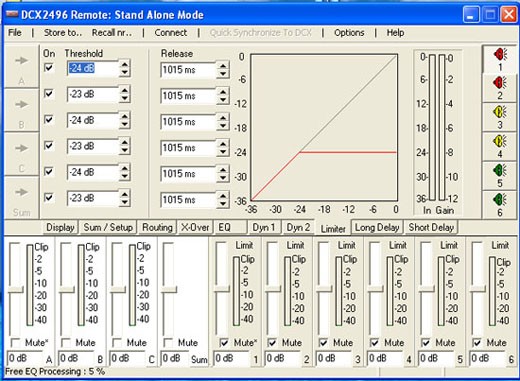Image resolution: width=520 pixels, height=381 pixels.
Task: Mute input channel A
Action: tap(15, 342)
